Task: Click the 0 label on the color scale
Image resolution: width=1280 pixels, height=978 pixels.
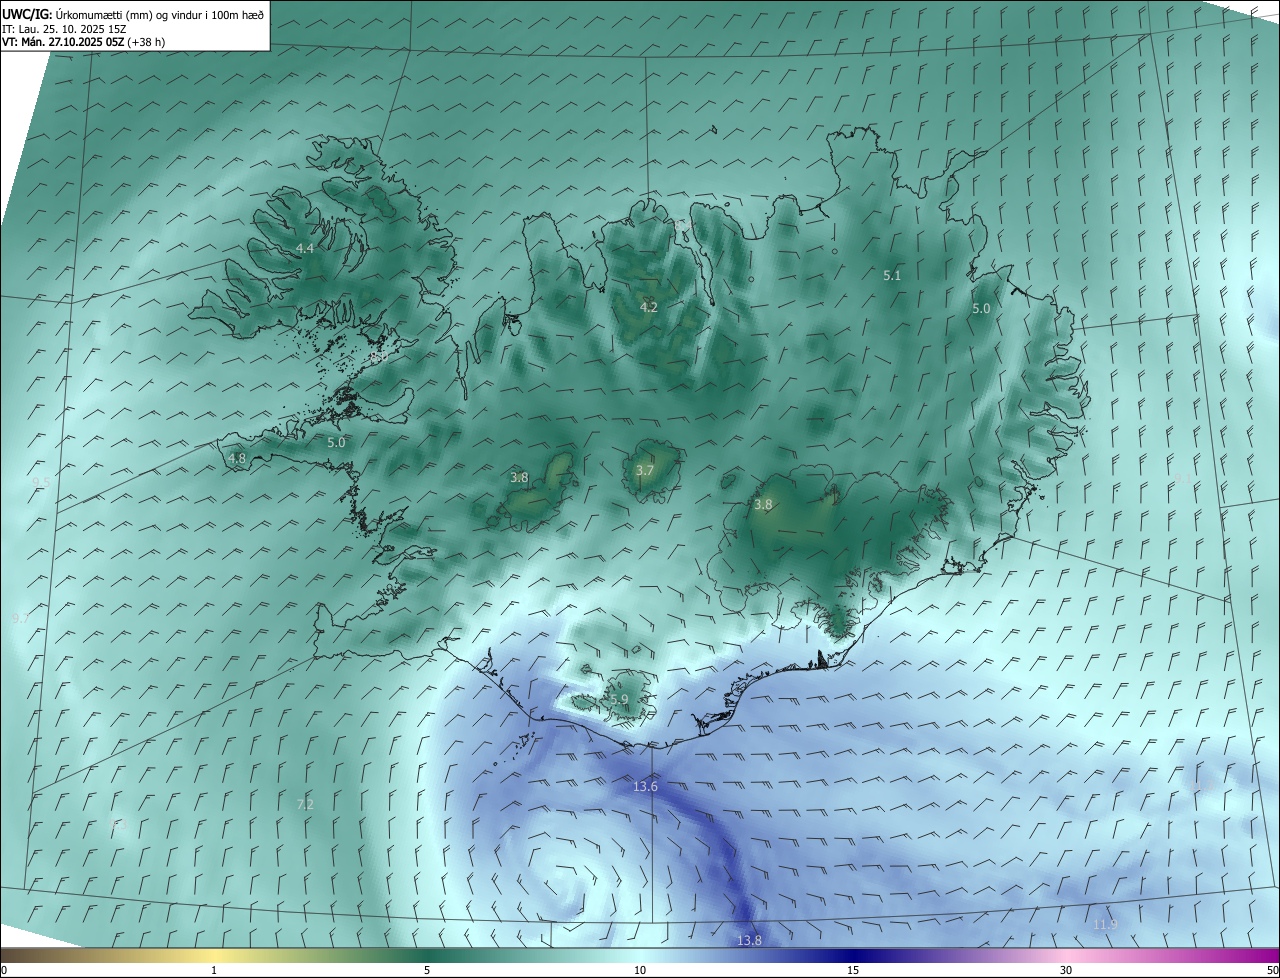Action: 4,970
